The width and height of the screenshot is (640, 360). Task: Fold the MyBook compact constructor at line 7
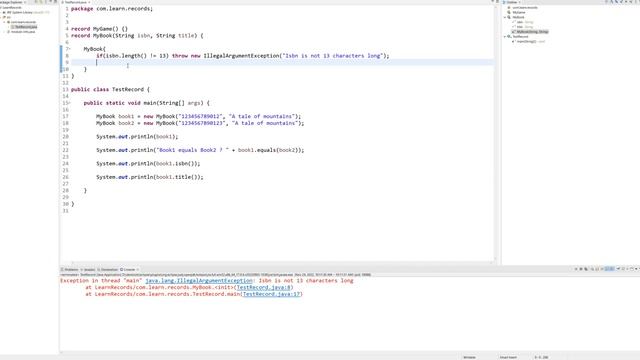[x=69, y=49]
